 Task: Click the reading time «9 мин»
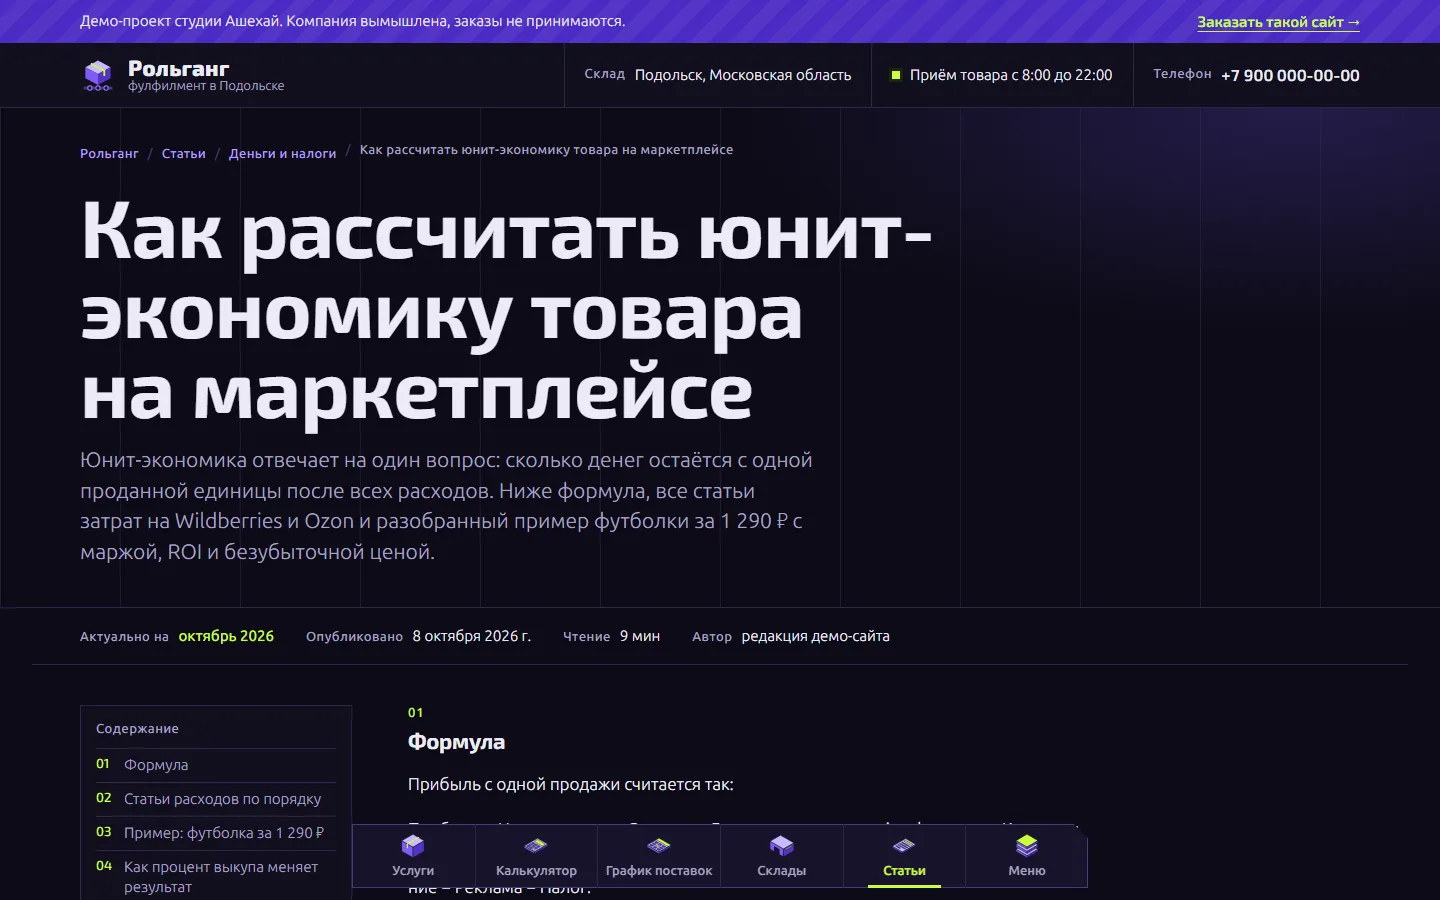(640, 636)
